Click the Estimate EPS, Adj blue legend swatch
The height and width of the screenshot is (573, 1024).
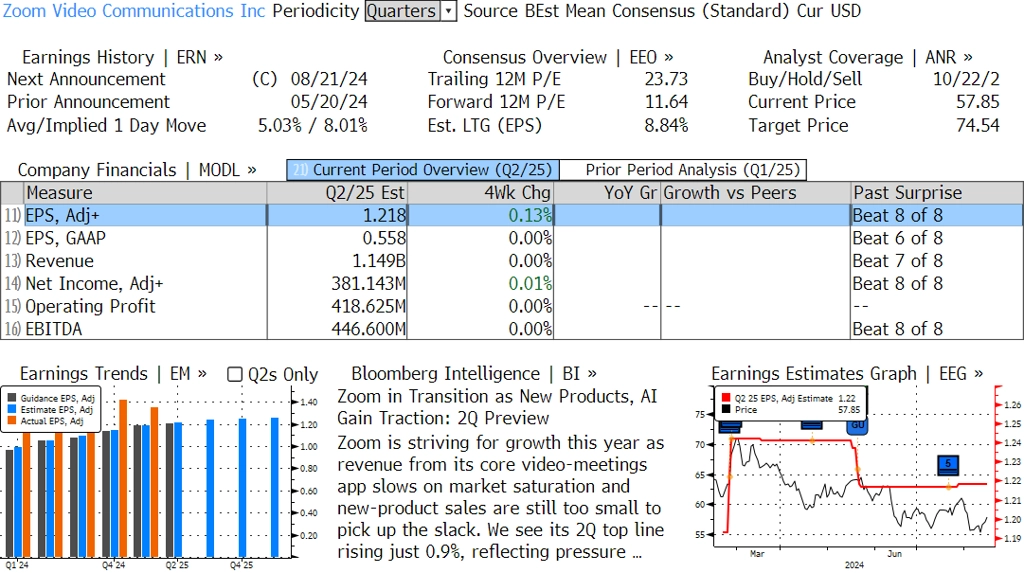[x=12, y=410]
